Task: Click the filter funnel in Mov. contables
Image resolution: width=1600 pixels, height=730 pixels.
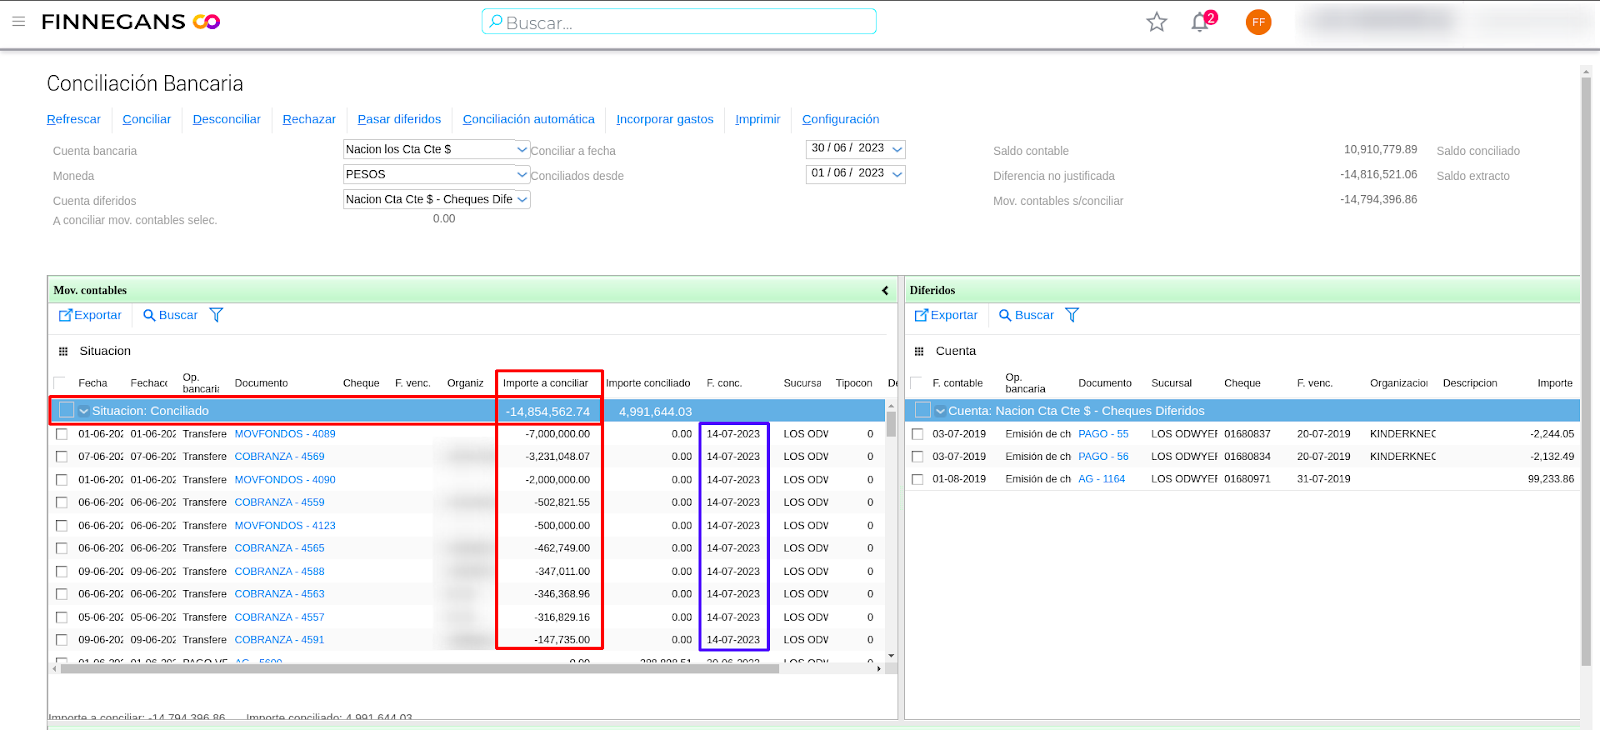Action: 216,315
